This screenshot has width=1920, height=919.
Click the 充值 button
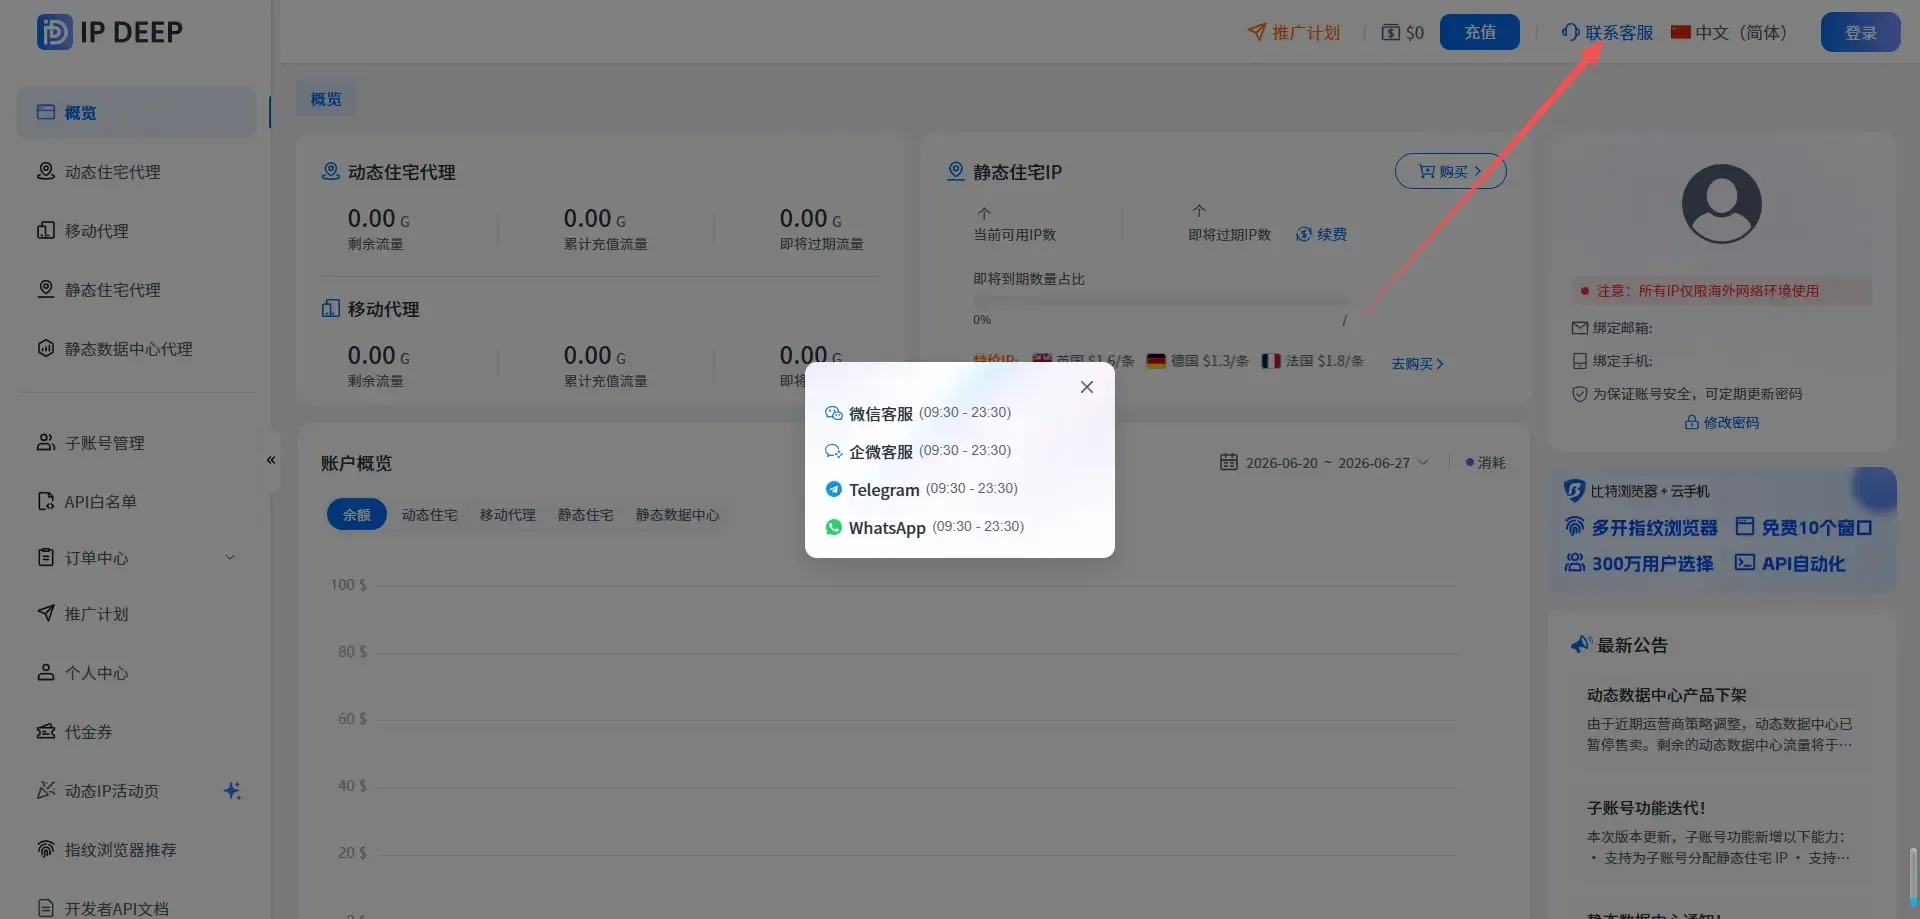1480,32
